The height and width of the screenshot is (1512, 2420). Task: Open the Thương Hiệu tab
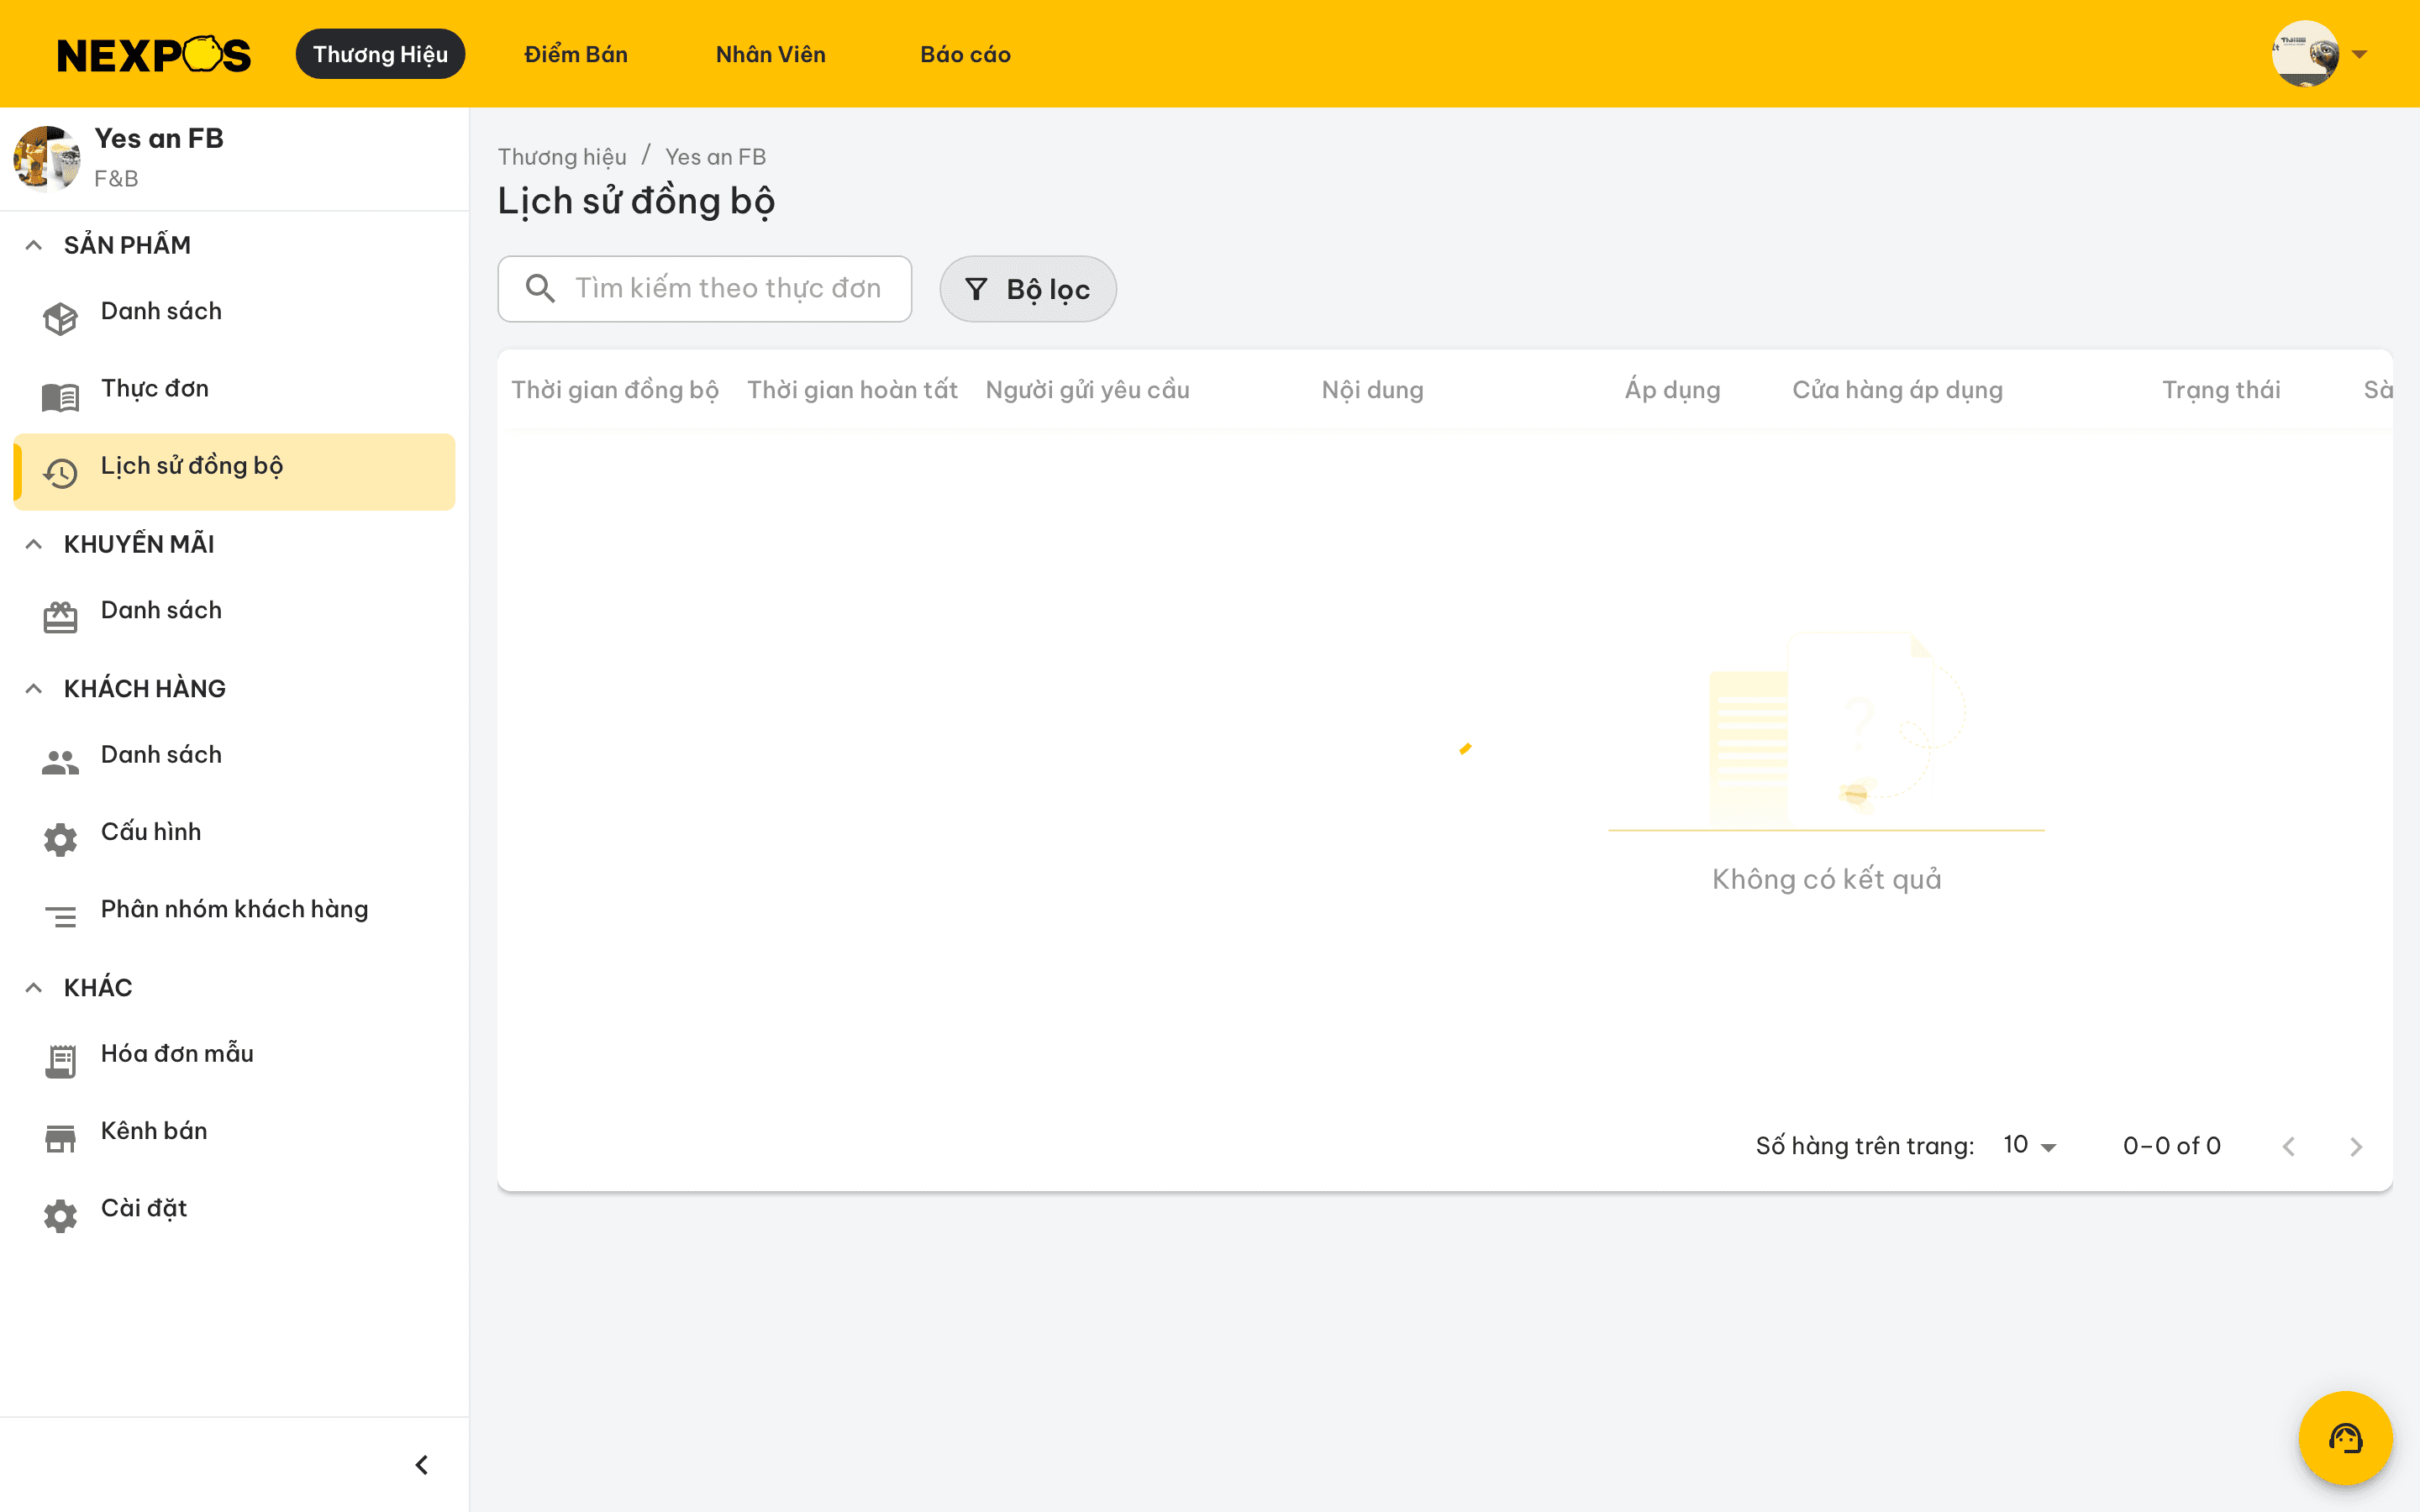(x=380, y=54)
